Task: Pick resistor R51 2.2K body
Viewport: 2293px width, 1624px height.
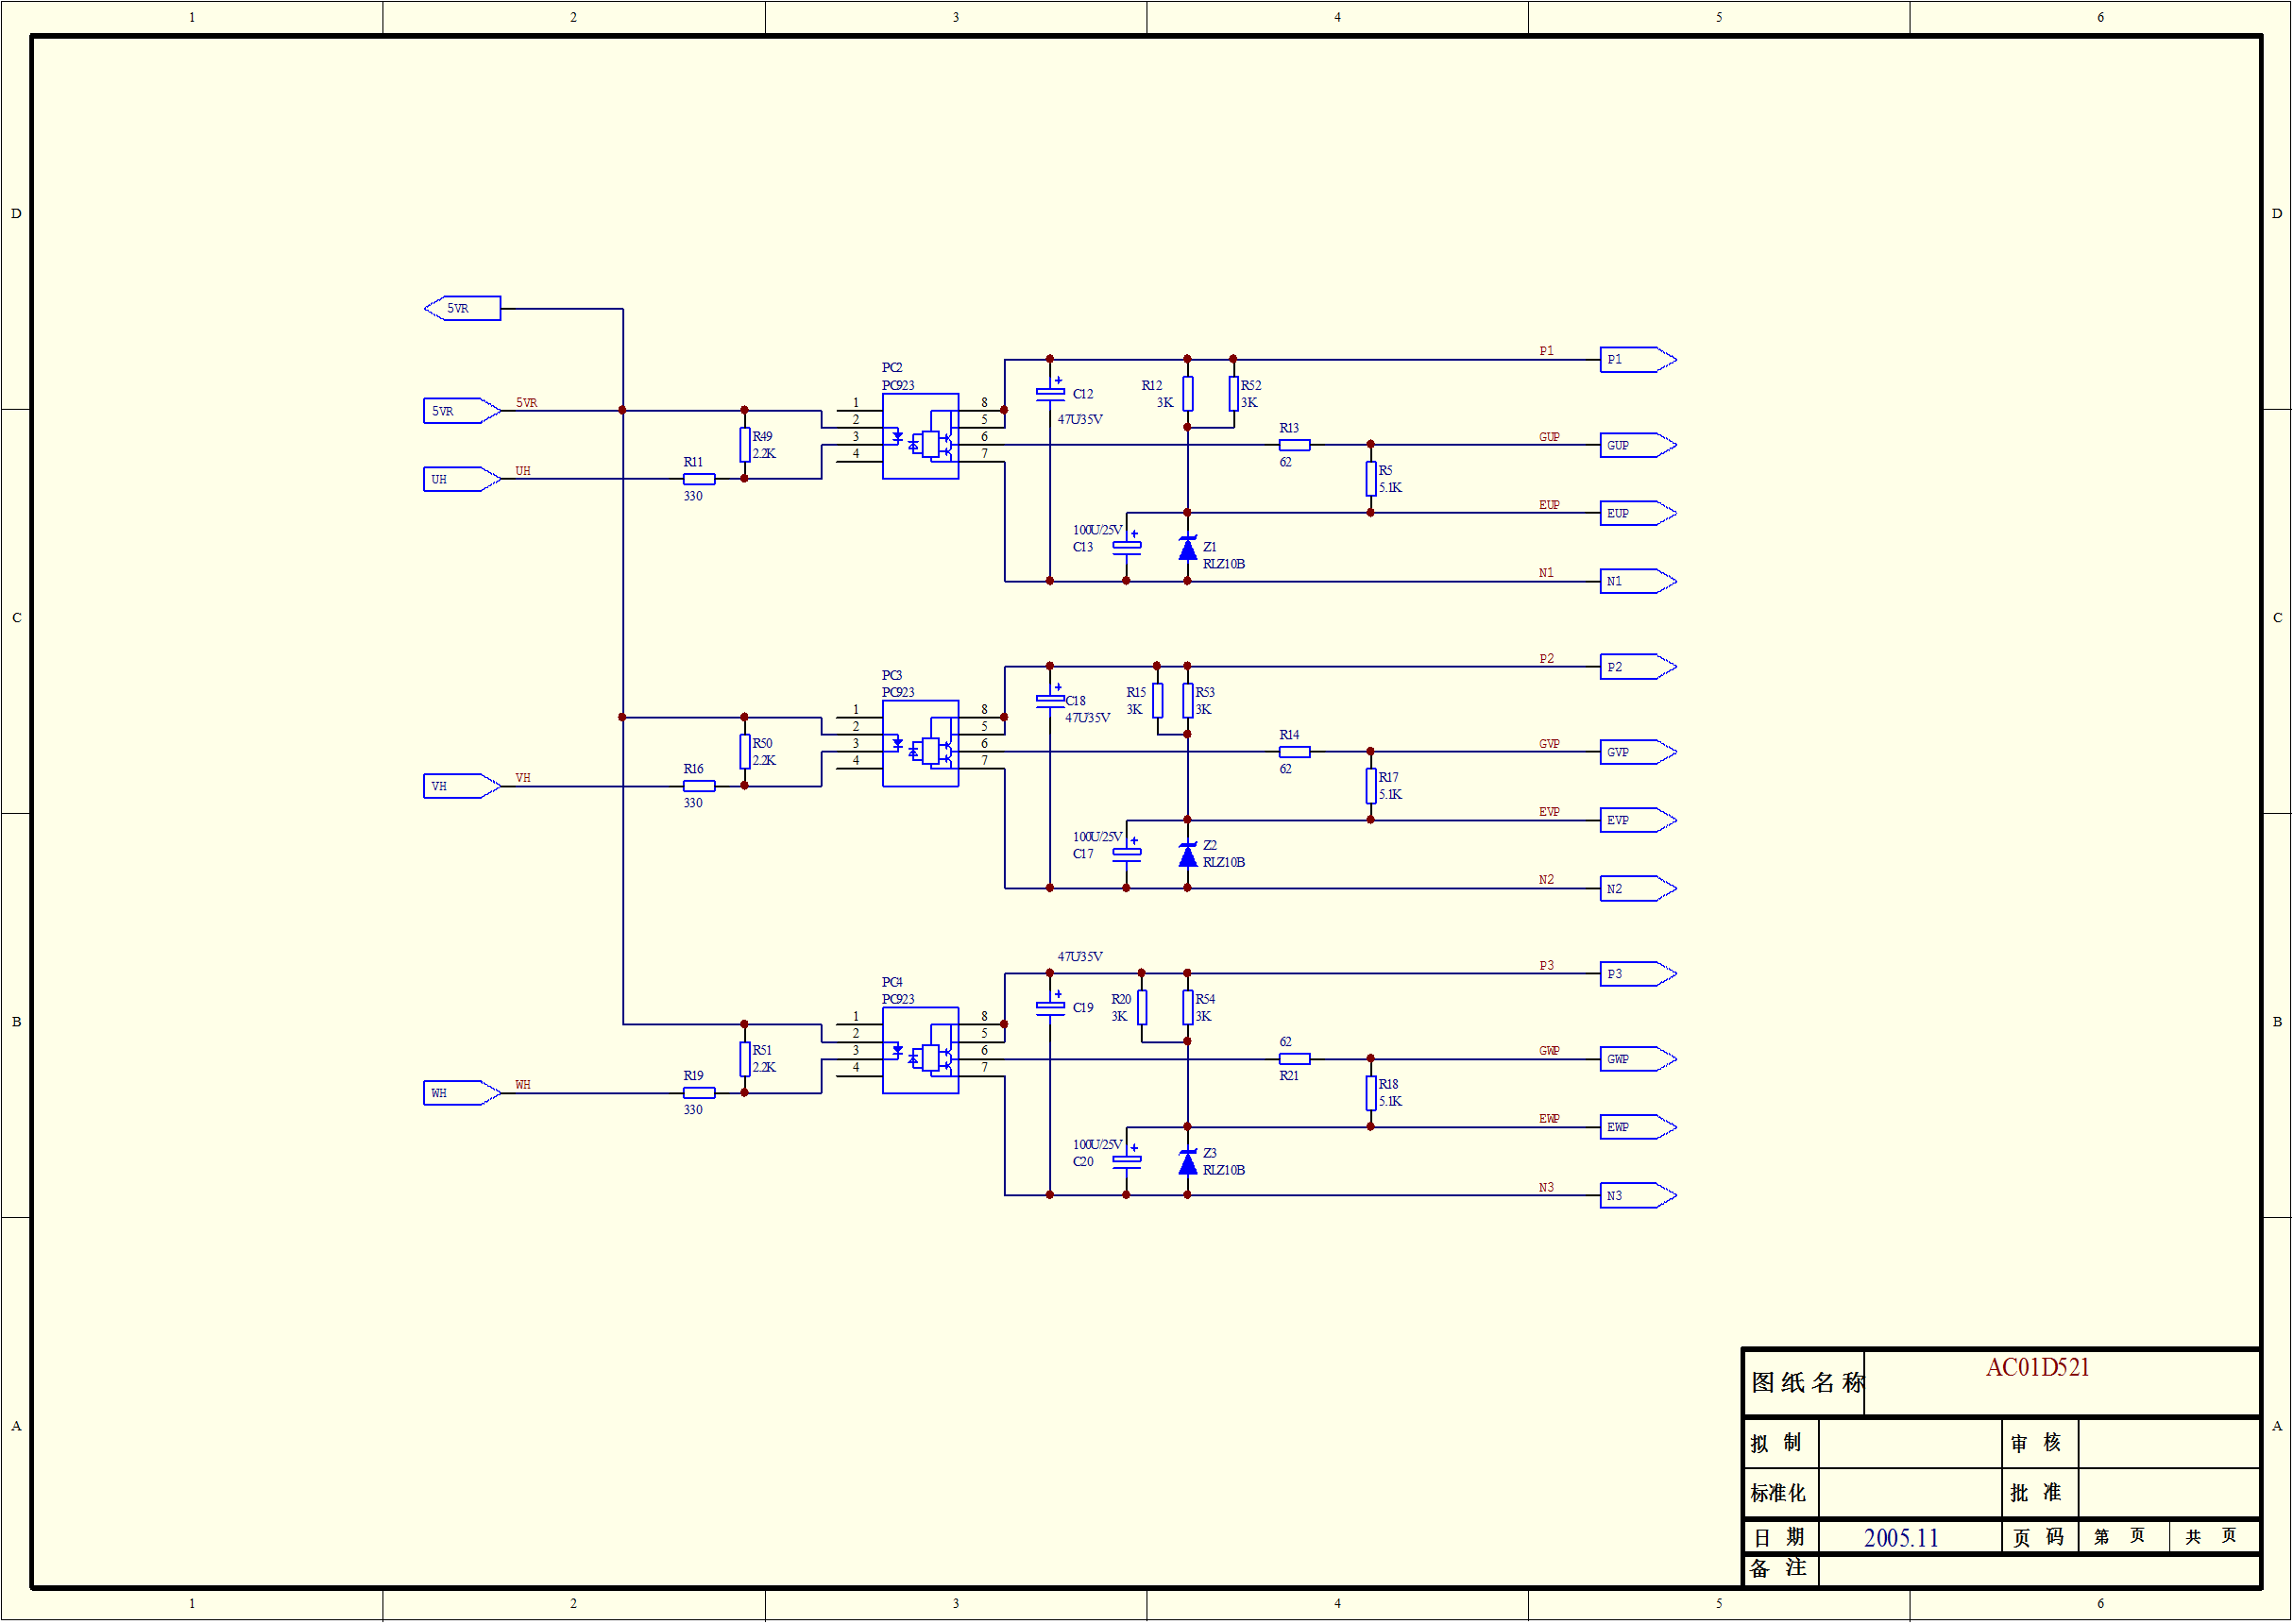Action: [745, 1059]
